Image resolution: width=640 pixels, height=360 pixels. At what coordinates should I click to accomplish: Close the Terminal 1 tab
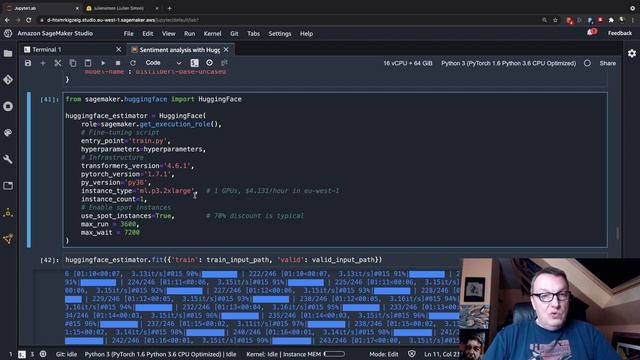coord(118,49)
